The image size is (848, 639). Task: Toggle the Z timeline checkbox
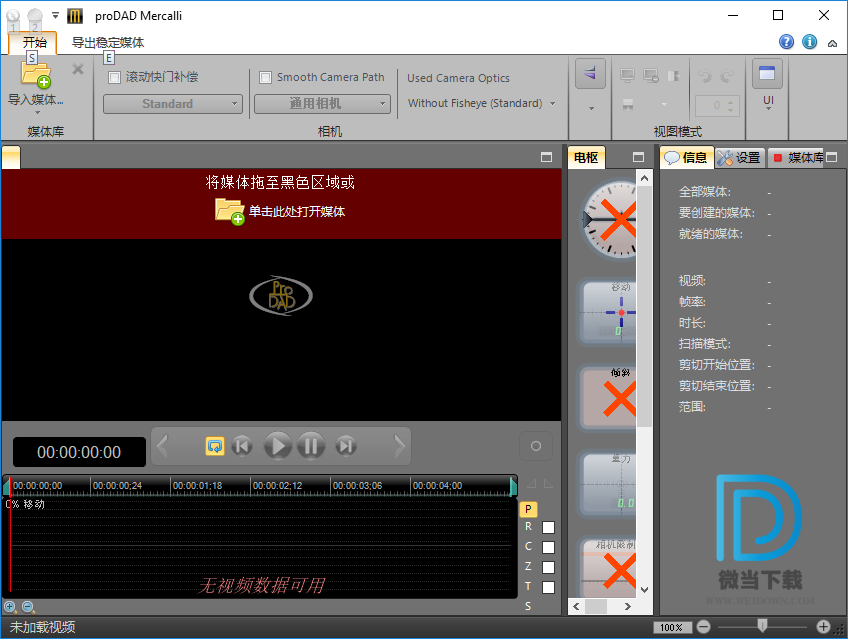[x=548, y=567]
